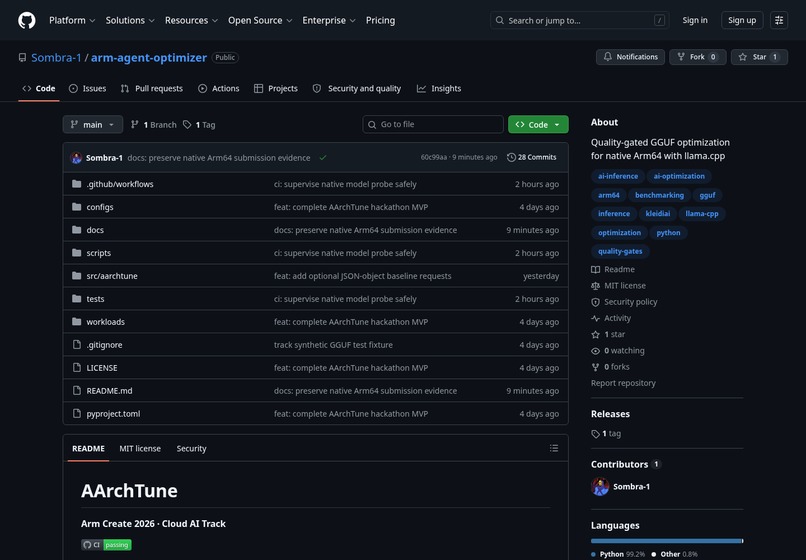Switch to the Issues tab
This screenshot has width=806, height=560.
[87, 88]
